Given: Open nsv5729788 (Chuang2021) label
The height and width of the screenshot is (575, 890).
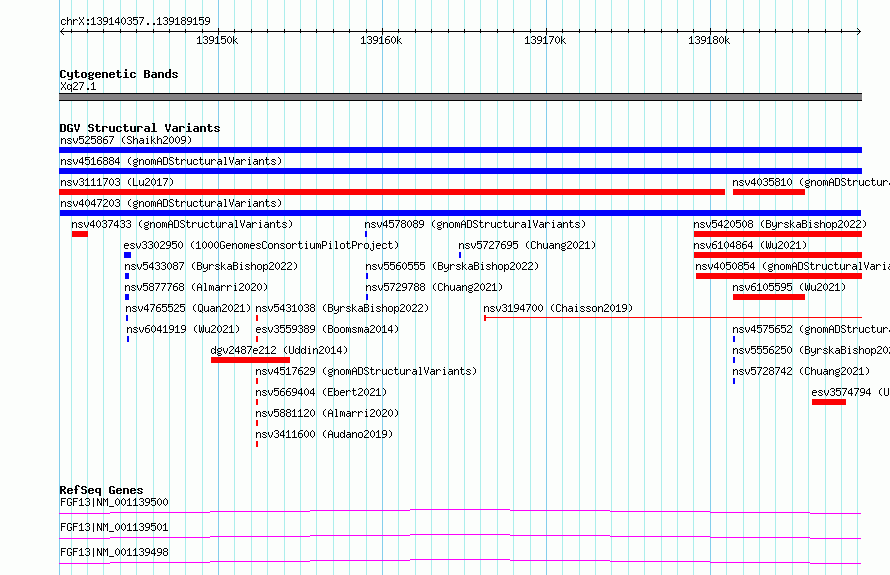Looking at the screenshot, I should (x=434, y=287).
